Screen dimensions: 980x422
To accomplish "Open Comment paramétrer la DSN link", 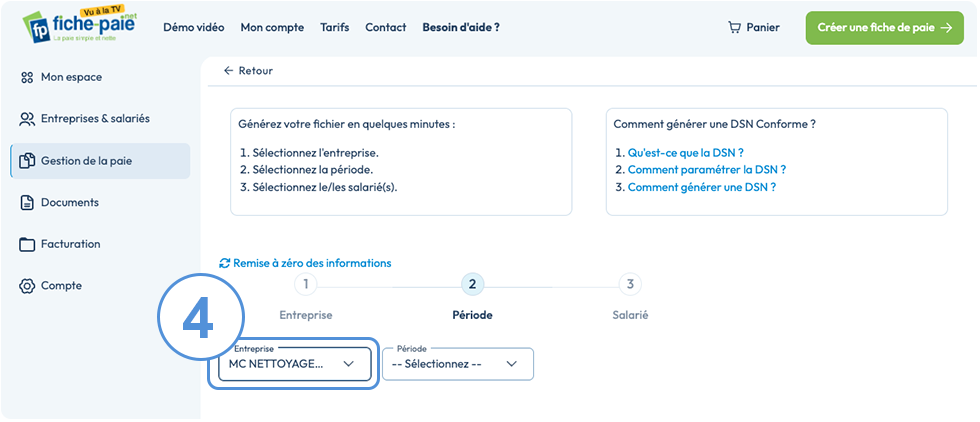I will pos(707,169).
